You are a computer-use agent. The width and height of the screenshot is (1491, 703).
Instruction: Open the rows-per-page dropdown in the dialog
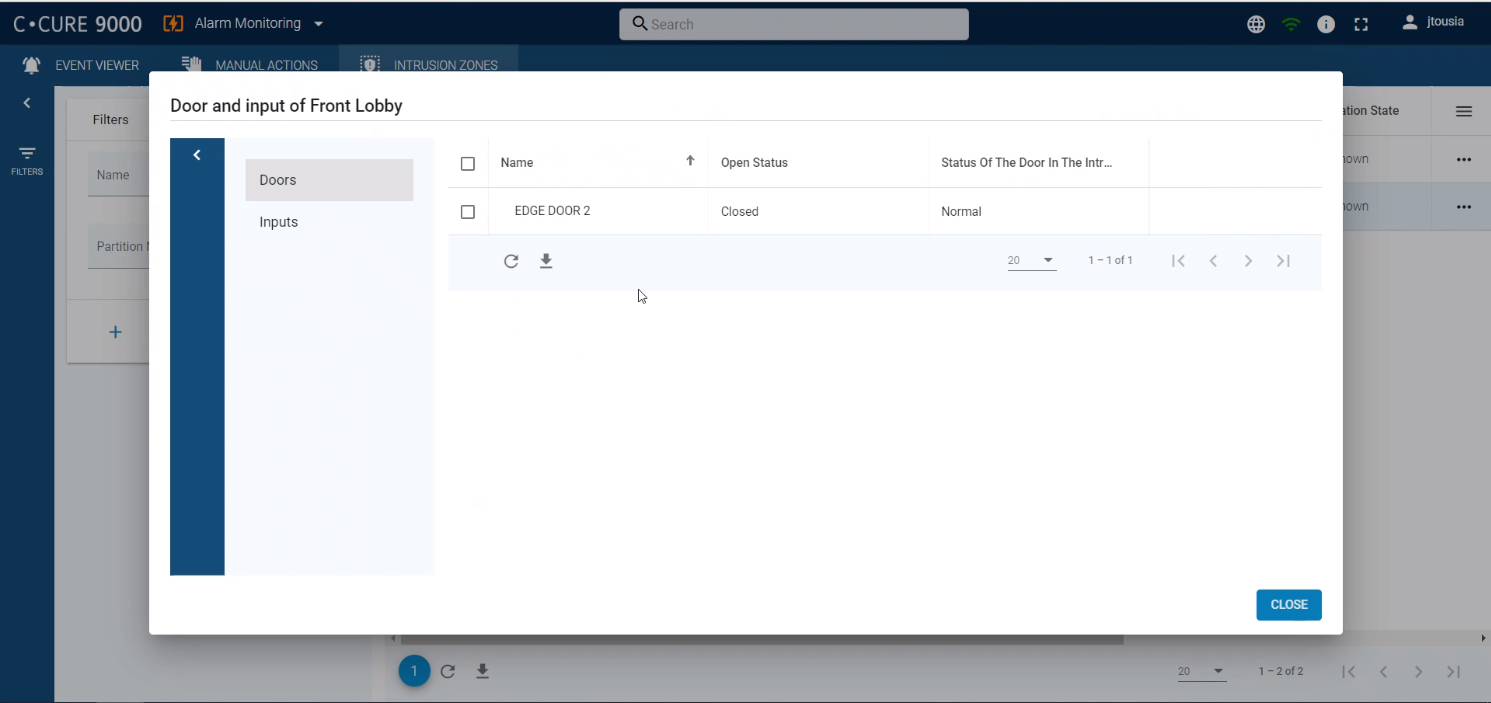tap(1032, 261)
